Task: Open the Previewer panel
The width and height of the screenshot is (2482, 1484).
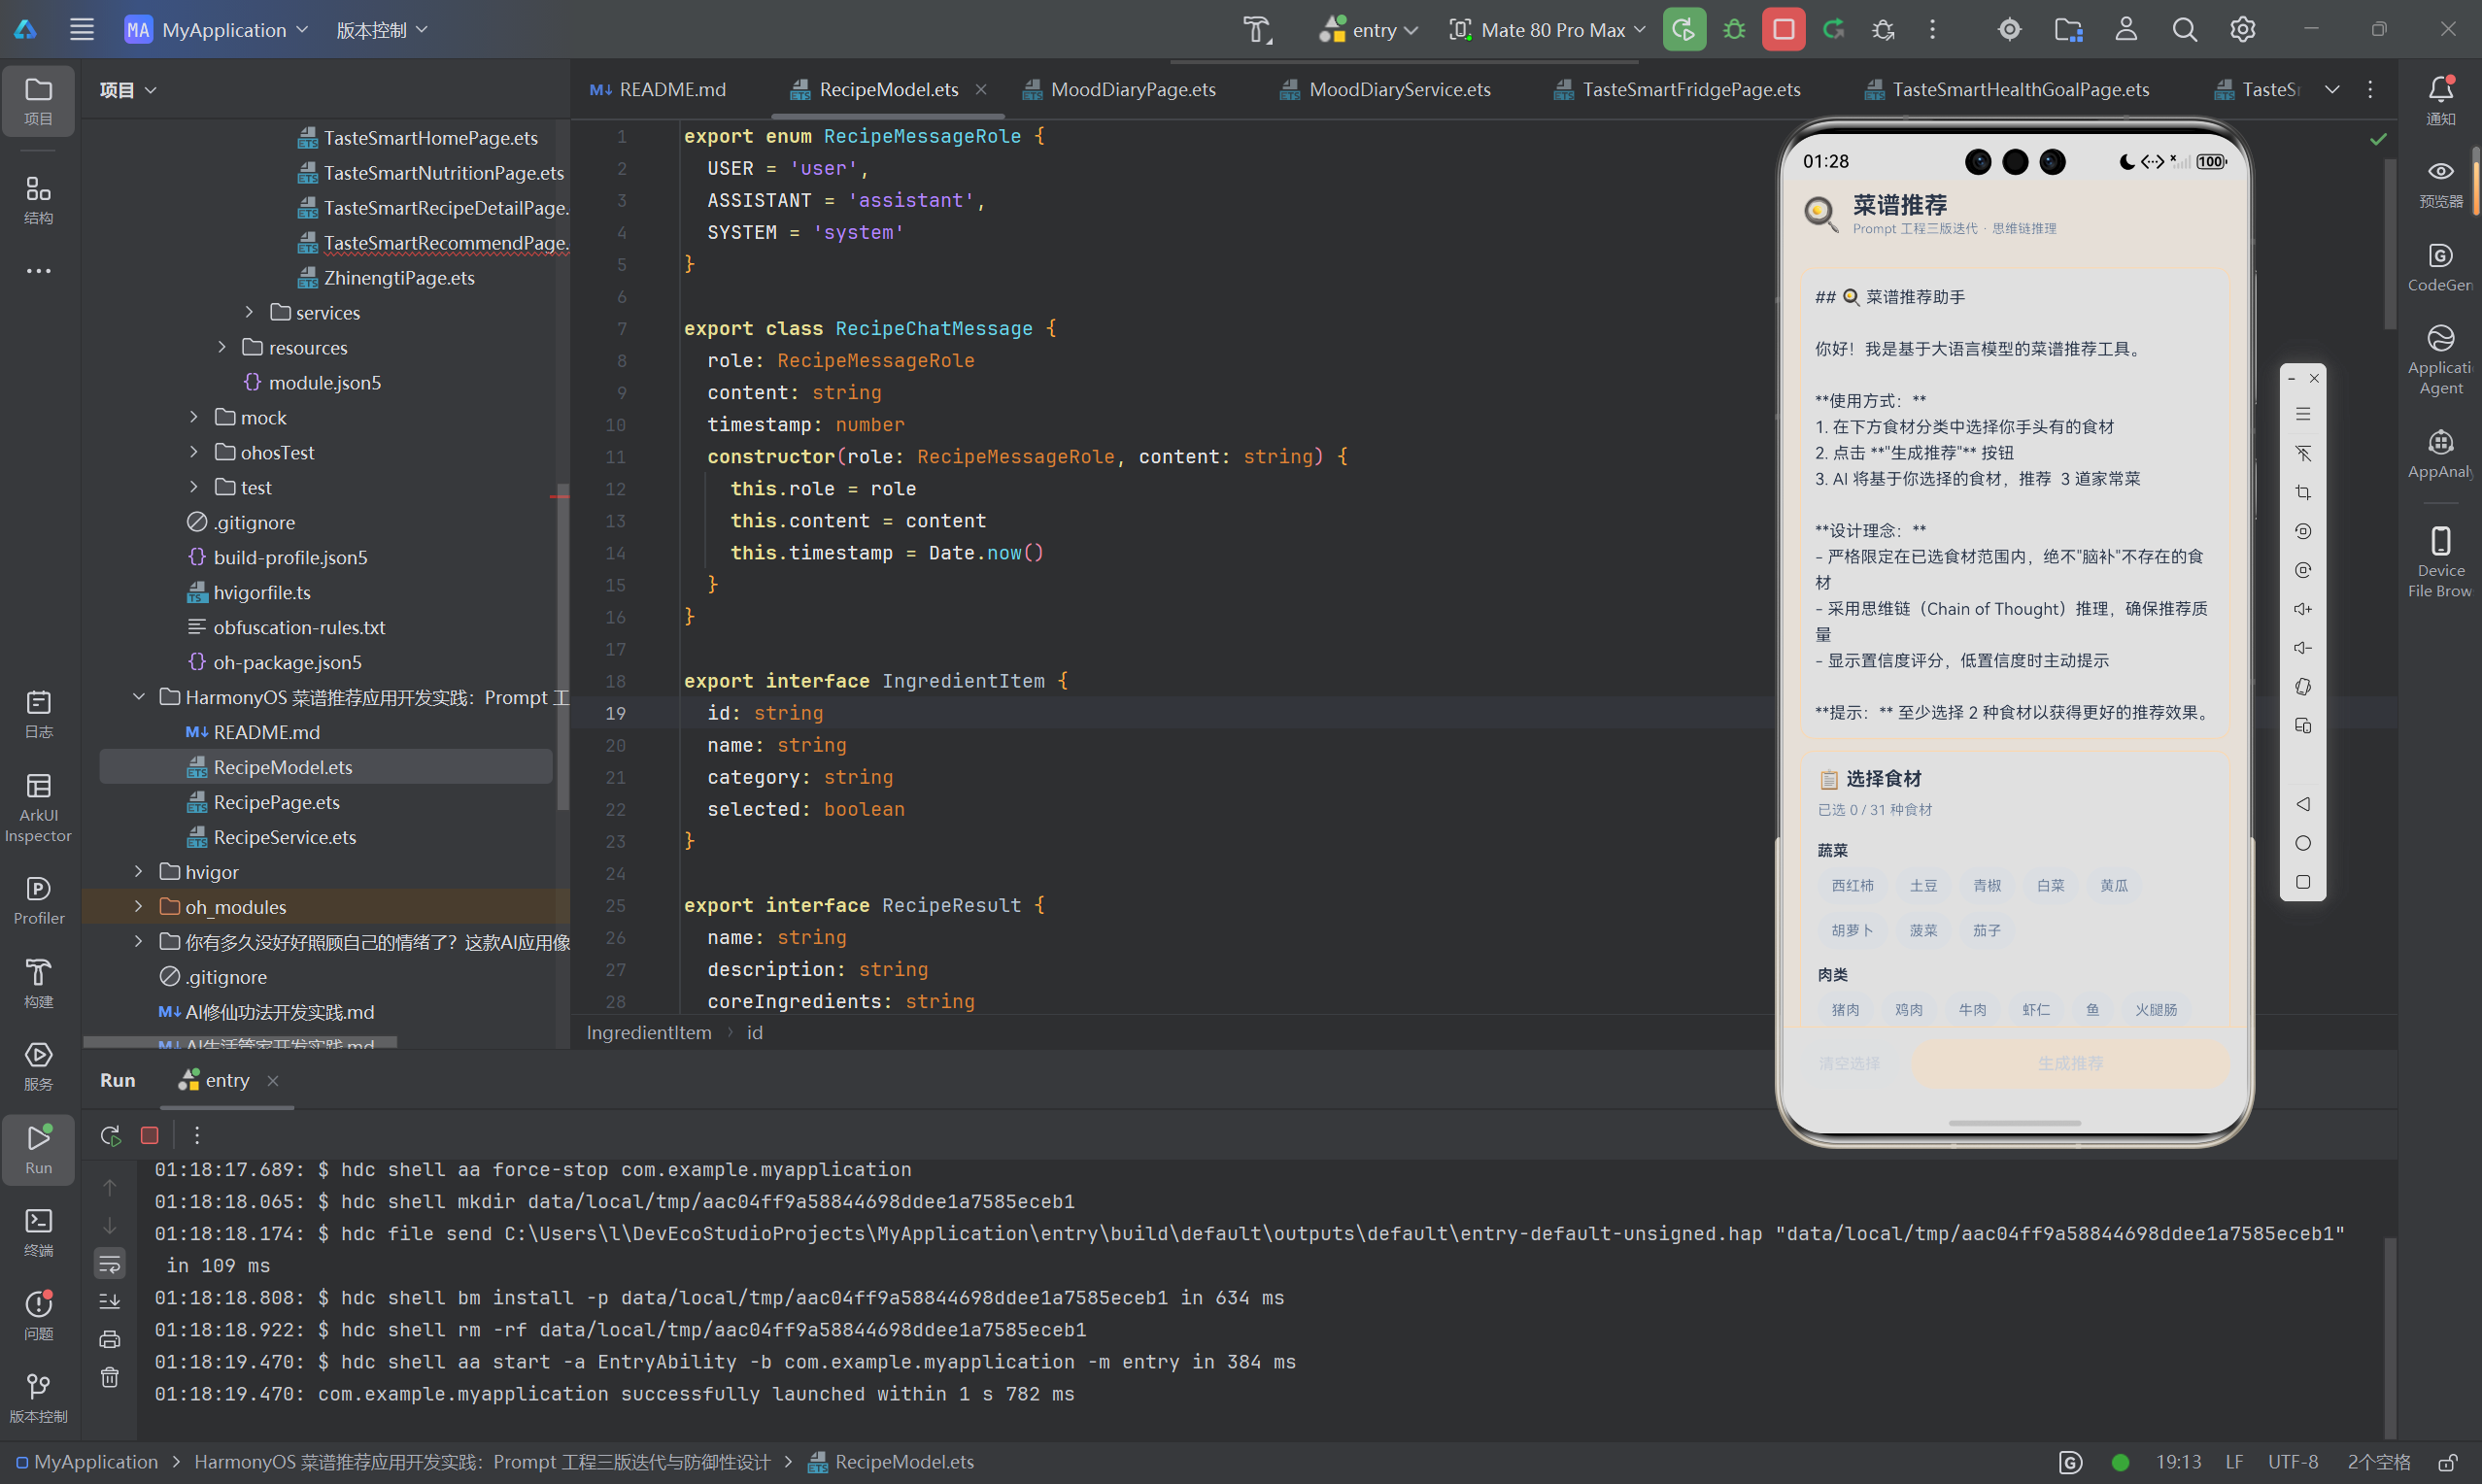Action: [2440, 183]
